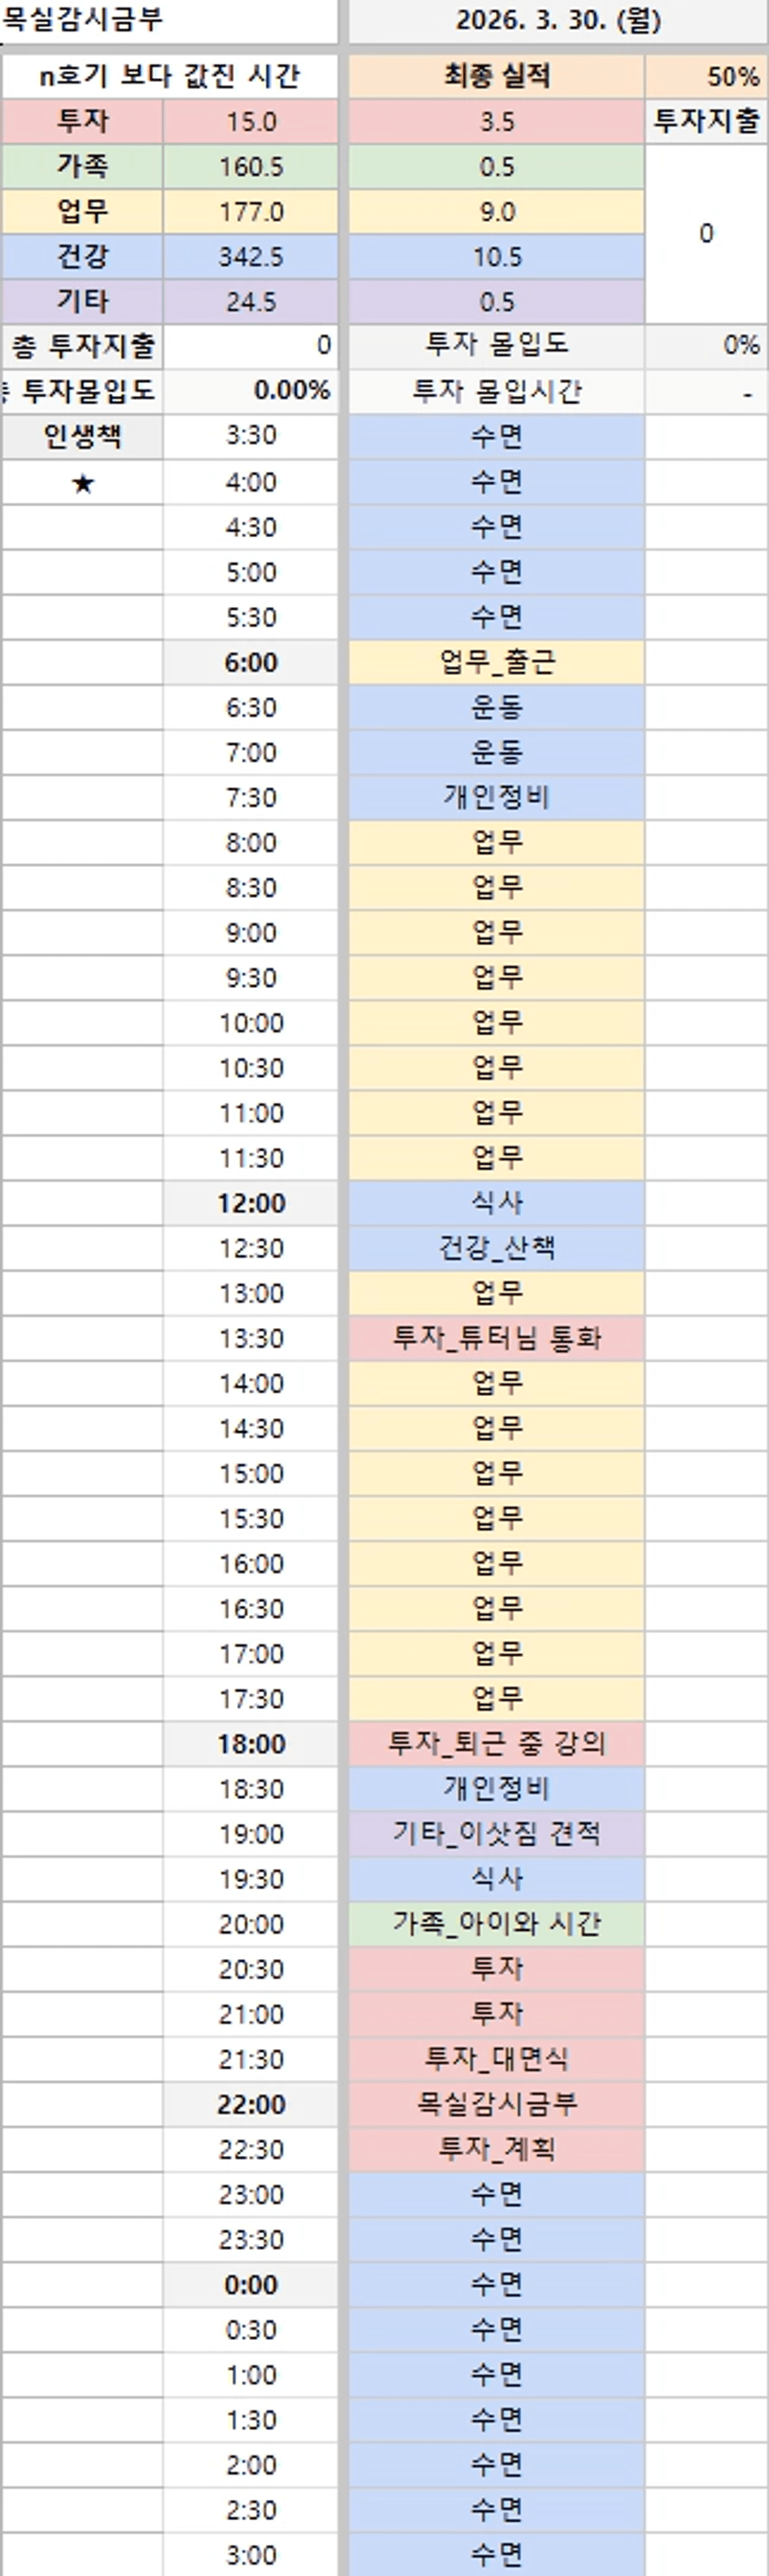Click the 인생책 label cell
This screenshot has width=769, height=2576.
click(x=82, y=437)
